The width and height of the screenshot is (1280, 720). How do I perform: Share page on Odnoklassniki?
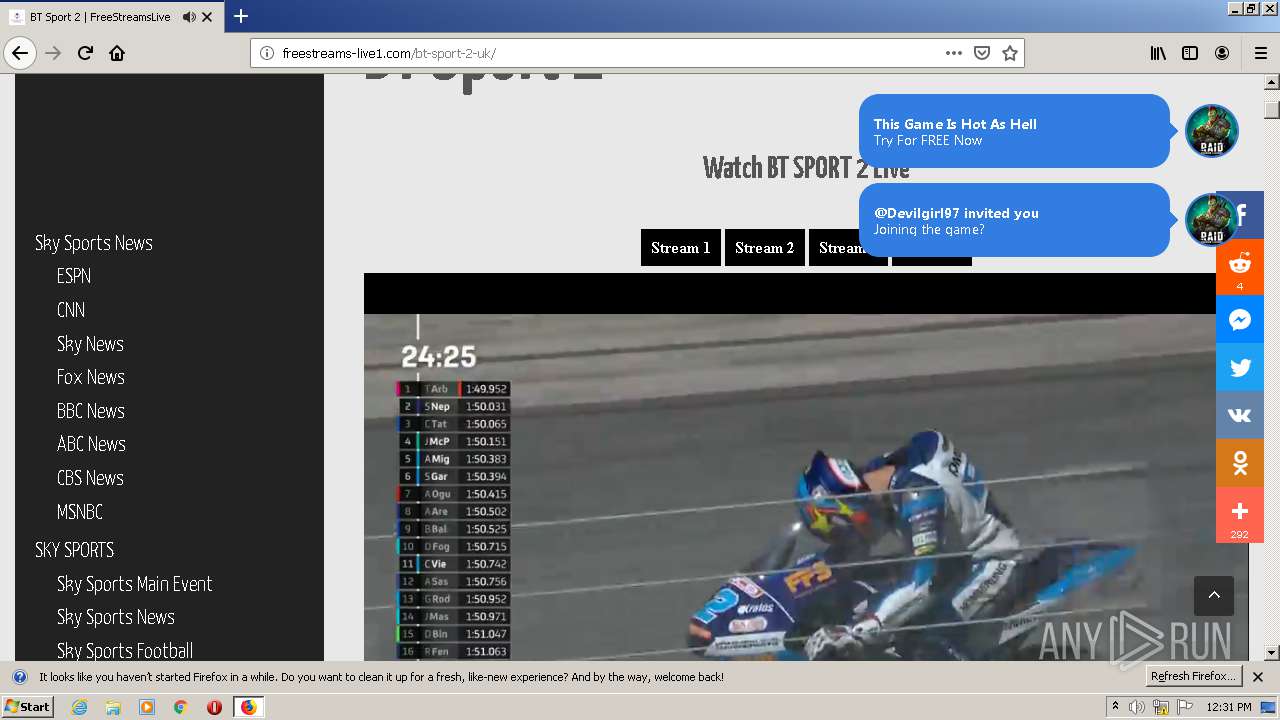point(1240,463)
